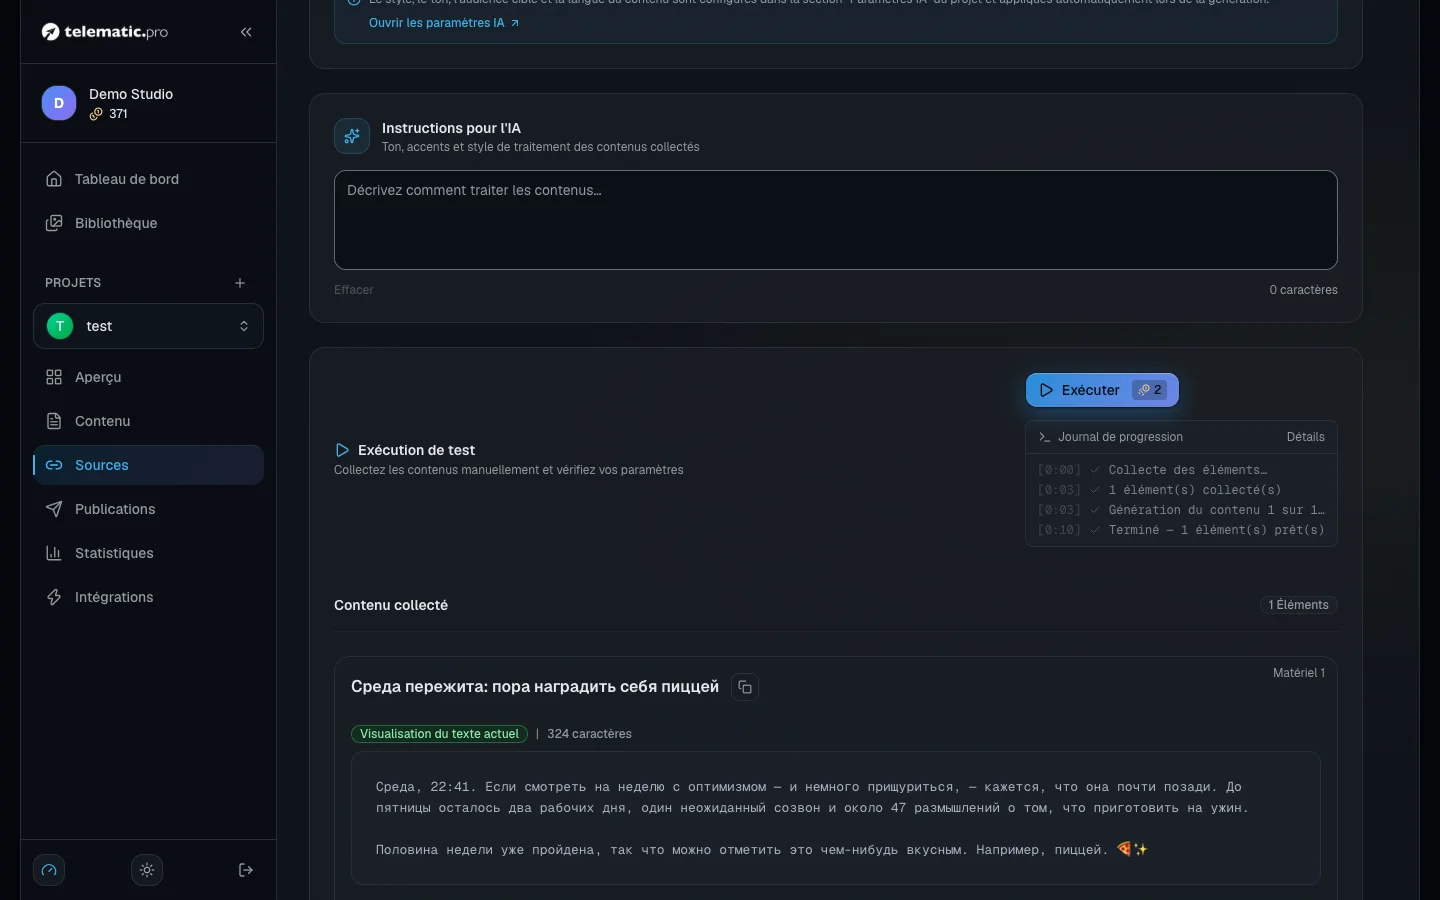Viewport: 1440px width, 900px height.
Task: Select the Sources menu item
Action: click(x=148, y=465)
